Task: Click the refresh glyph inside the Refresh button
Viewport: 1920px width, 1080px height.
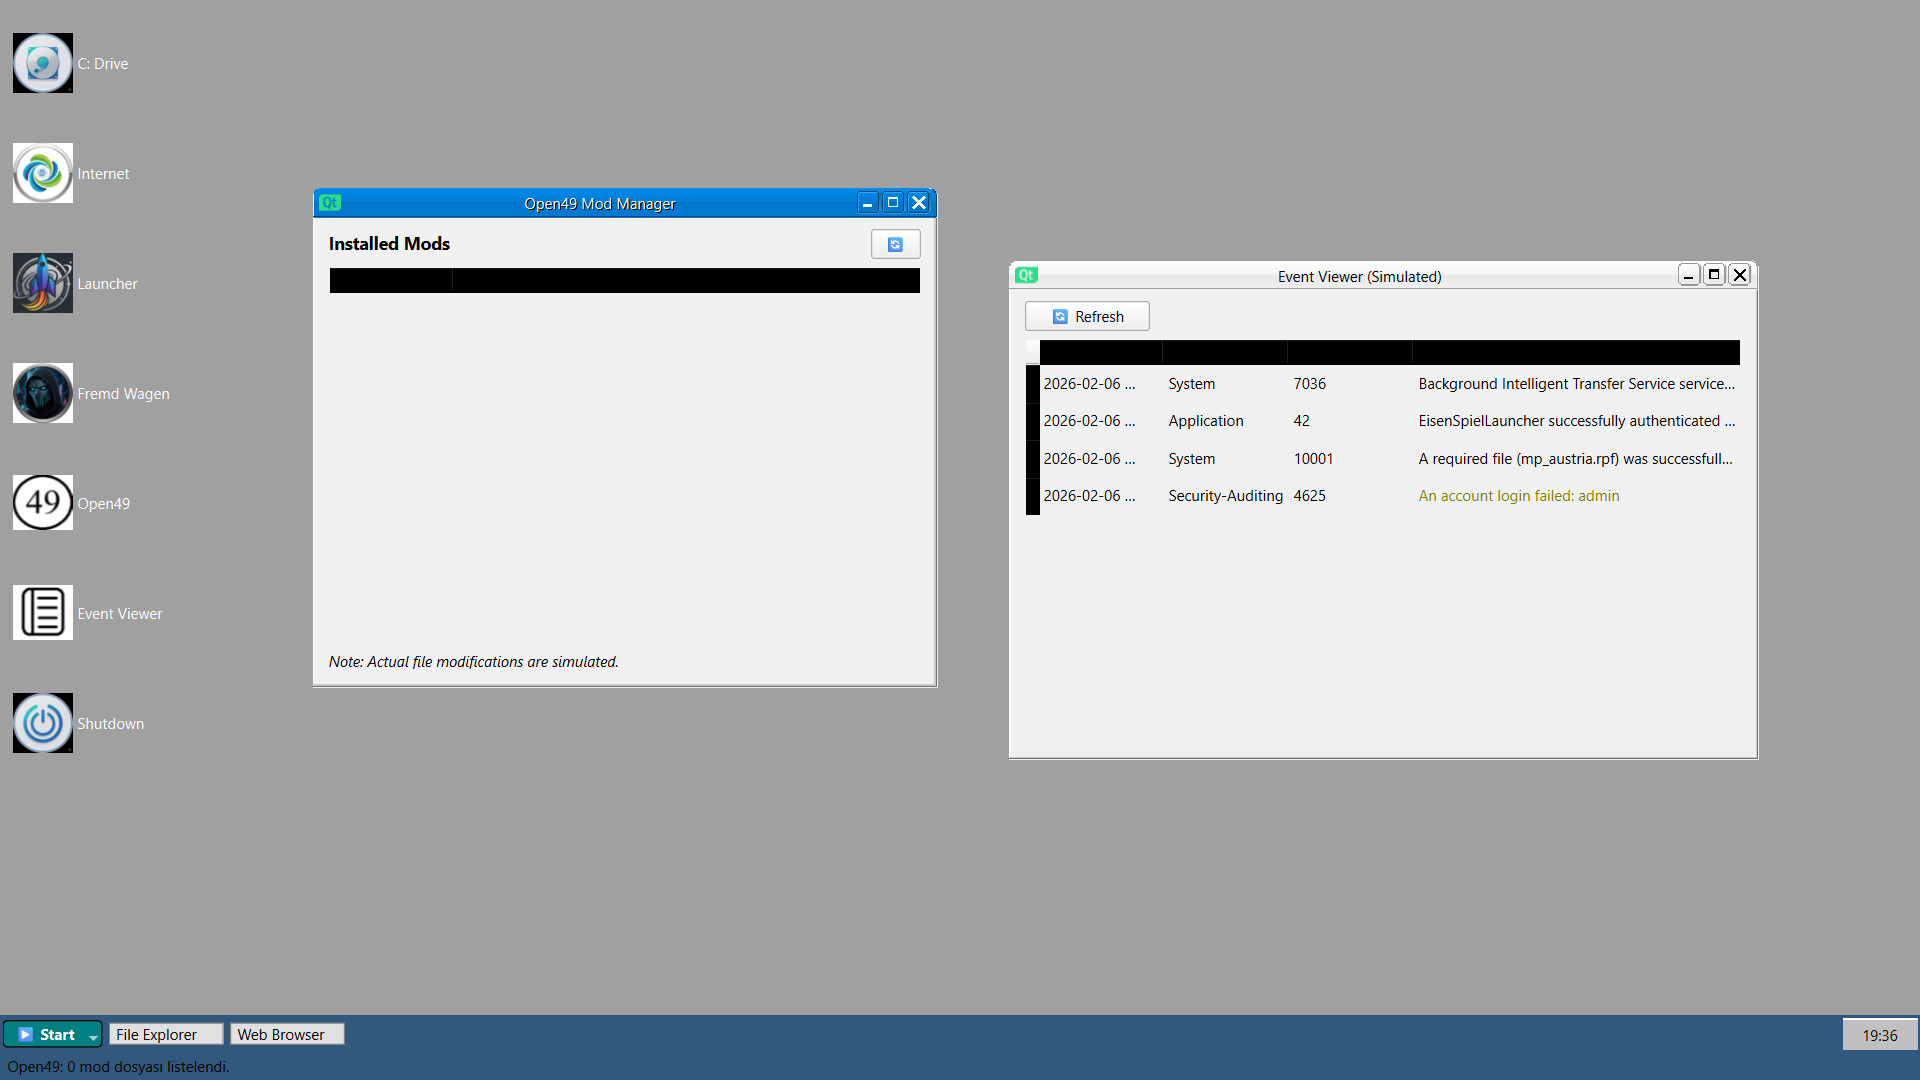Action: pyautogui.click(x=1058, y=316)
